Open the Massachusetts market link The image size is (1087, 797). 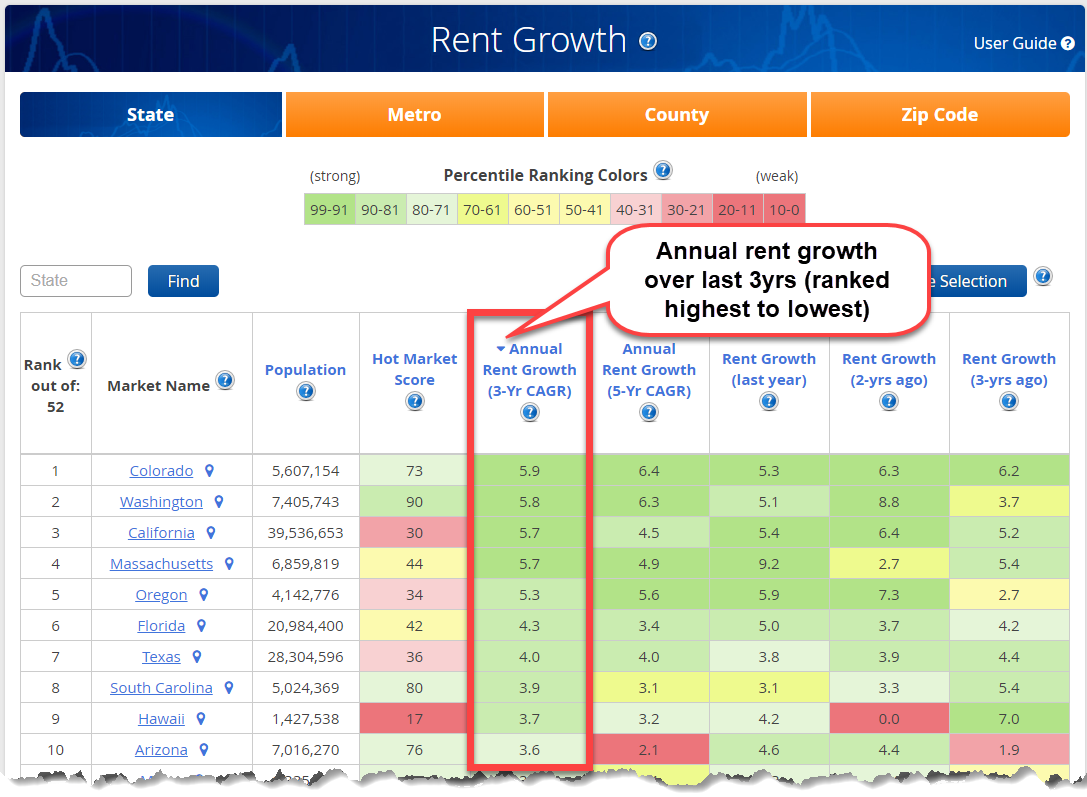tap(161, 564)
